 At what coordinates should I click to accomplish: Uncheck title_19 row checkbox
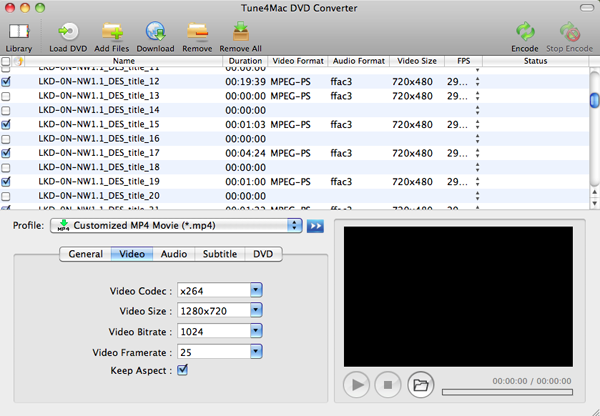click(x=6, y=182)
